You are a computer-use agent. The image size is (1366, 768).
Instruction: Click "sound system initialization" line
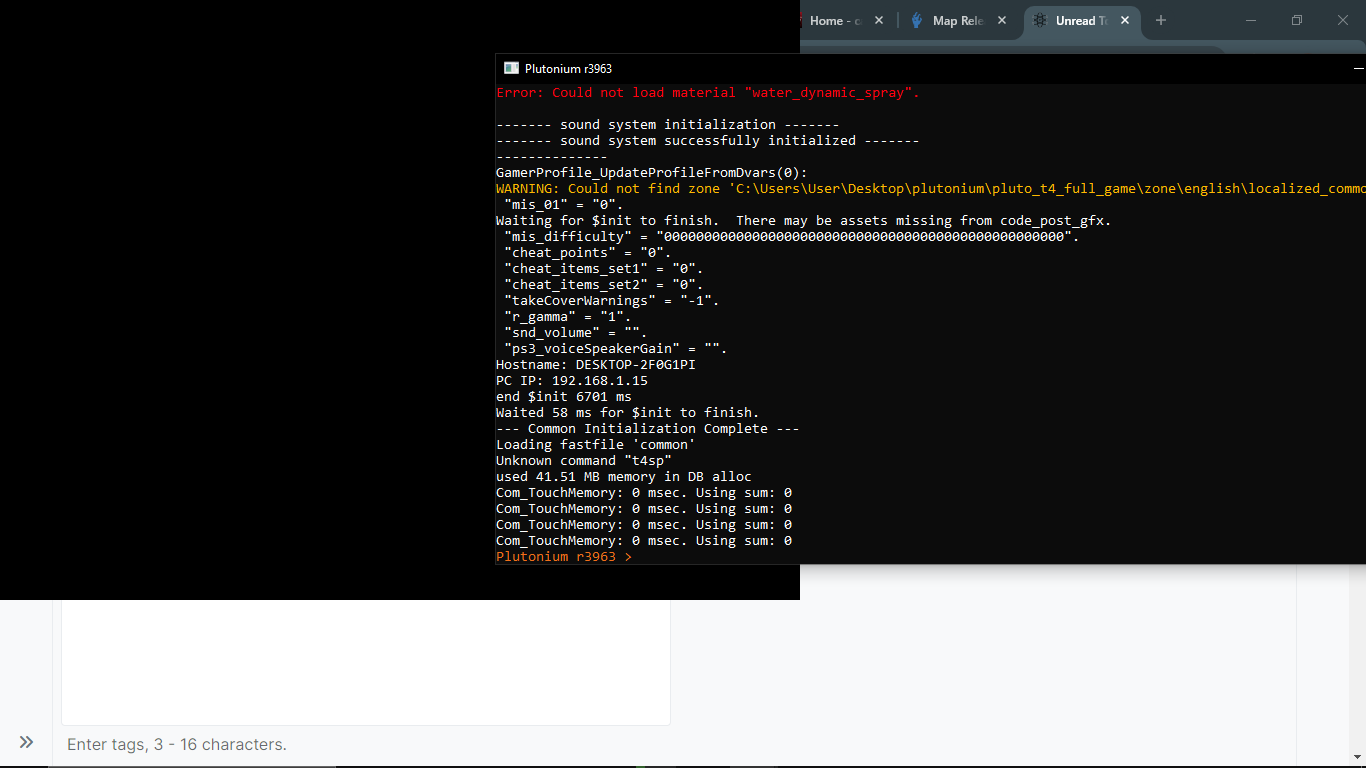[x=668, y=125]
